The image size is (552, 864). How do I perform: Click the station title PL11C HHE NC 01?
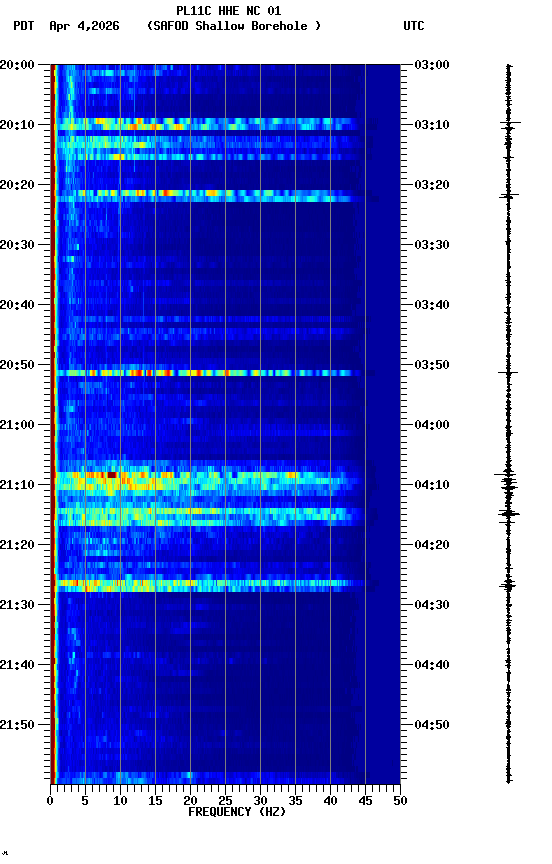point(229,11)
